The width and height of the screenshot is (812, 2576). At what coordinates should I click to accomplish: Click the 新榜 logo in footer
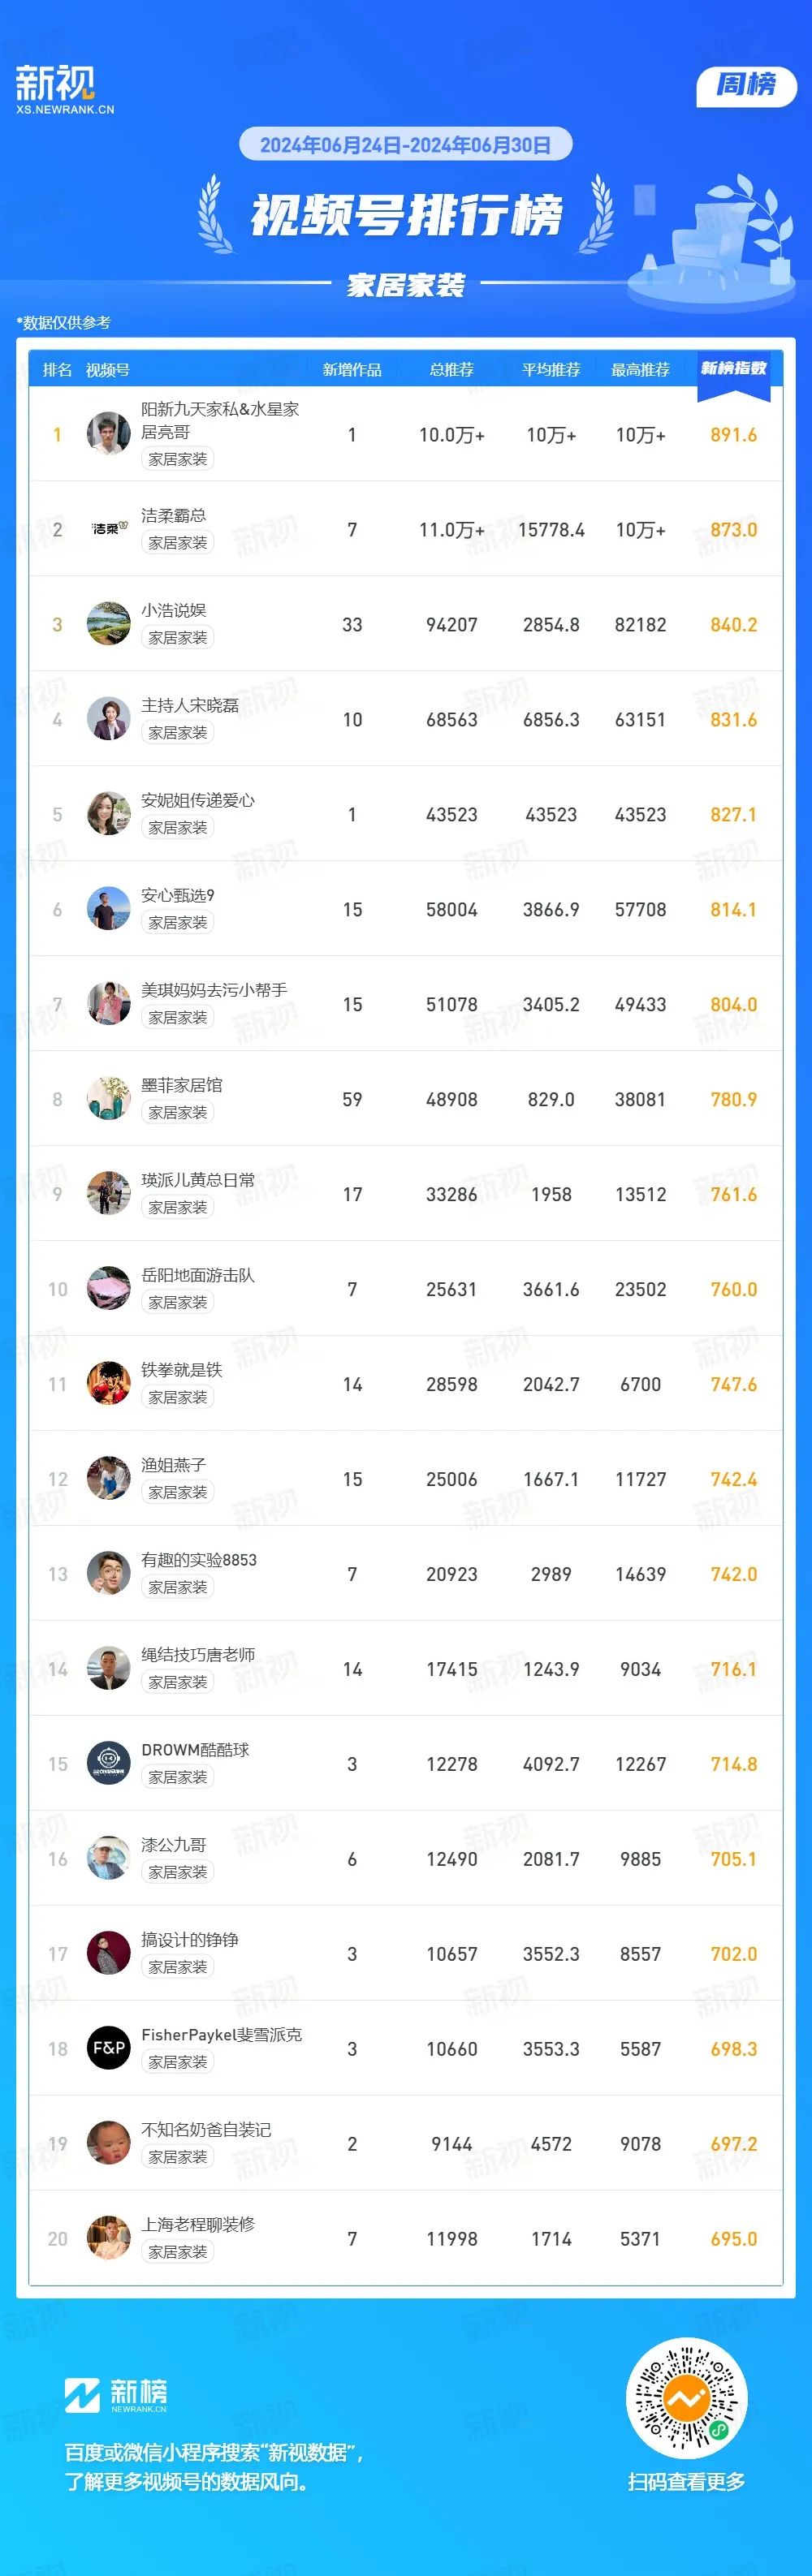click(116, 2395)
